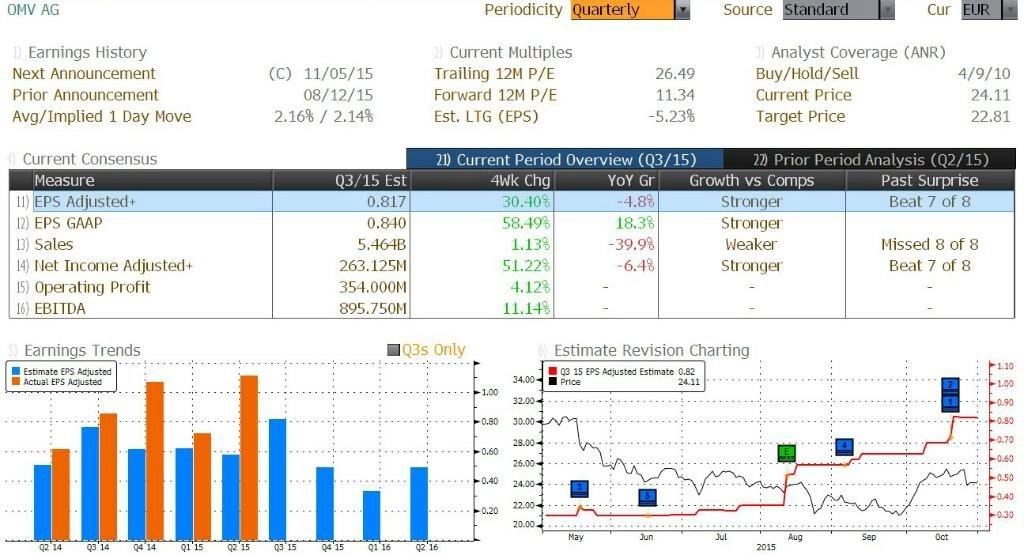Click orange Actual EPS Adjusted legend swatch
Viewport: 1024px width, 555px height.
[x=16, y=381]
